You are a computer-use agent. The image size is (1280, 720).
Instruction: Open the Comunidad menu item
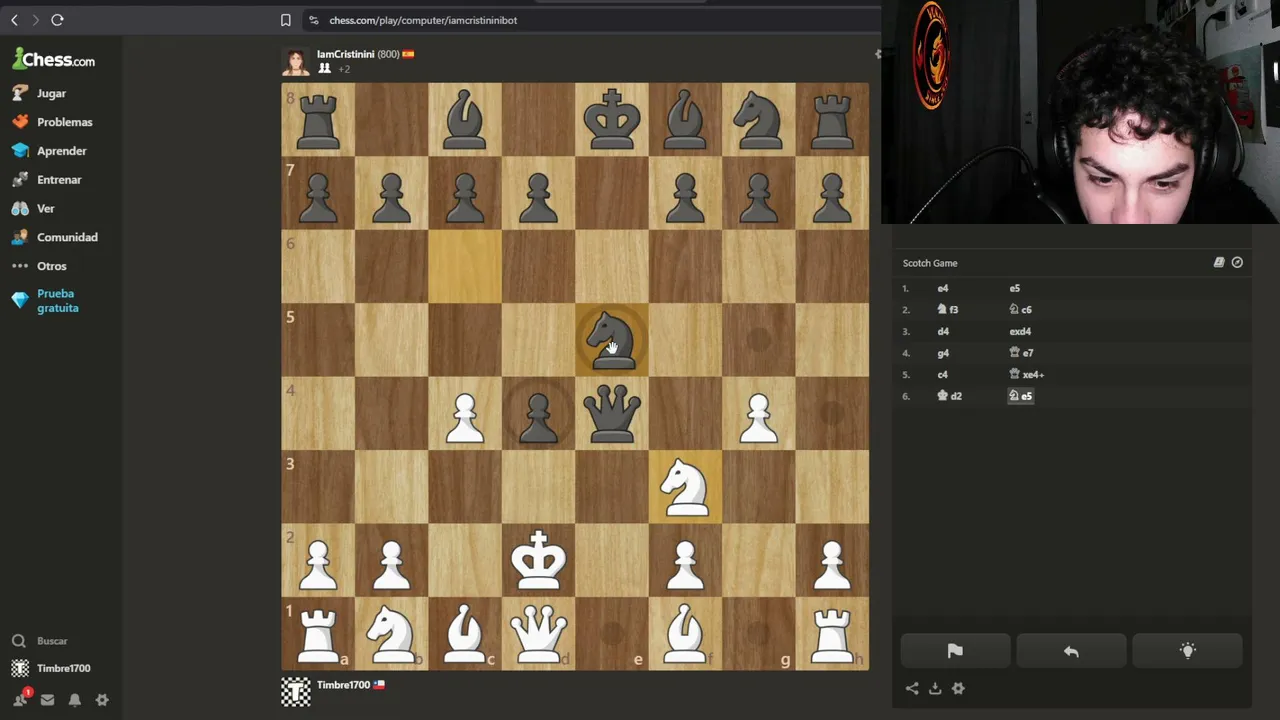click(67, 237)
